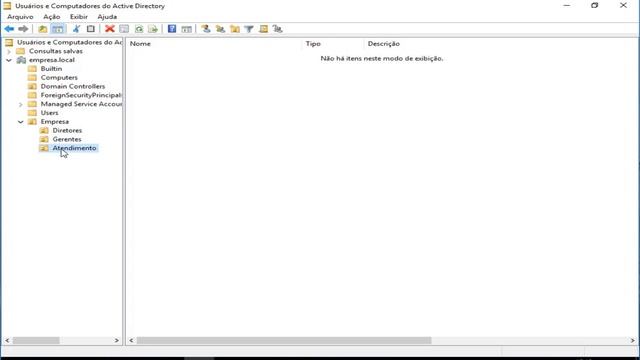
Task: Restore down the Active Directory window
Action: (x=595, y=6)
